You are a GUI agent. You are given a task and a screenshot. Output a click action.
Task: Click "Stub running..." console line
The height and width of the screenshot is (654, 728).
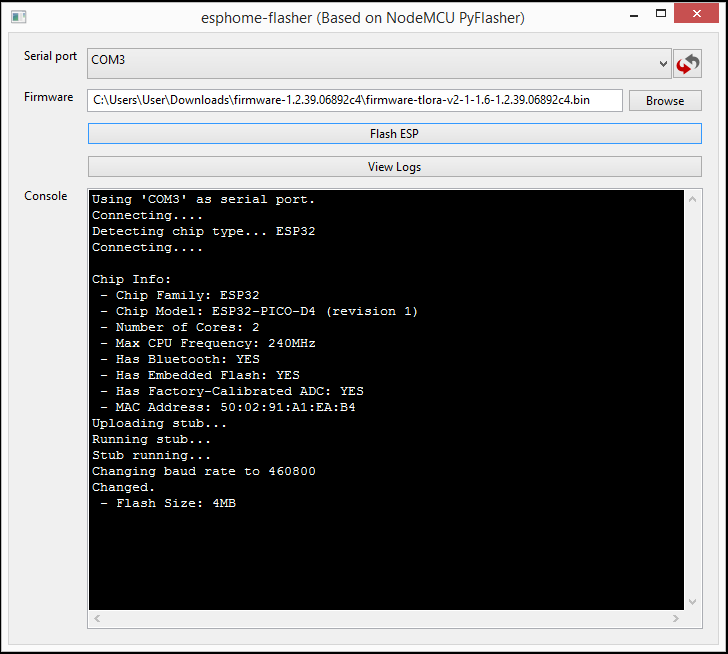pyautogui.click(x=151, y=455)
